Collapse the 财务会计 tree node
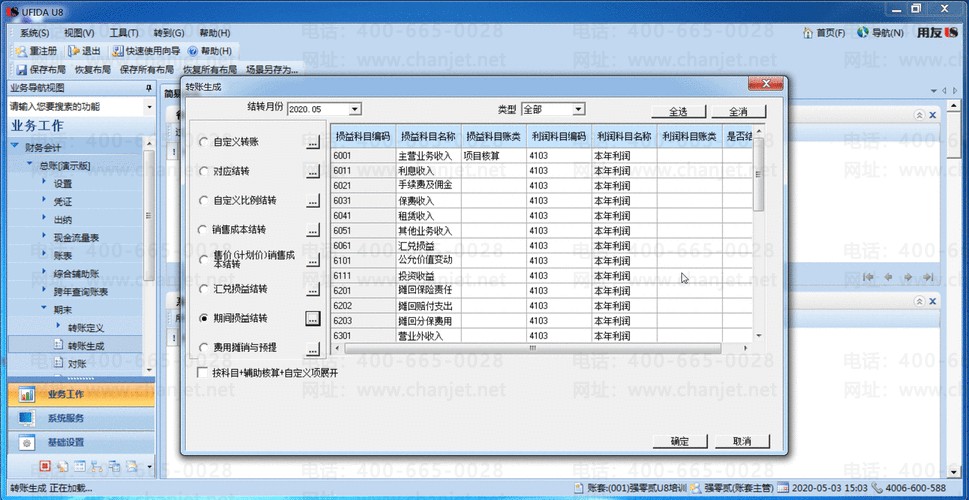 [x=15, y=146]
